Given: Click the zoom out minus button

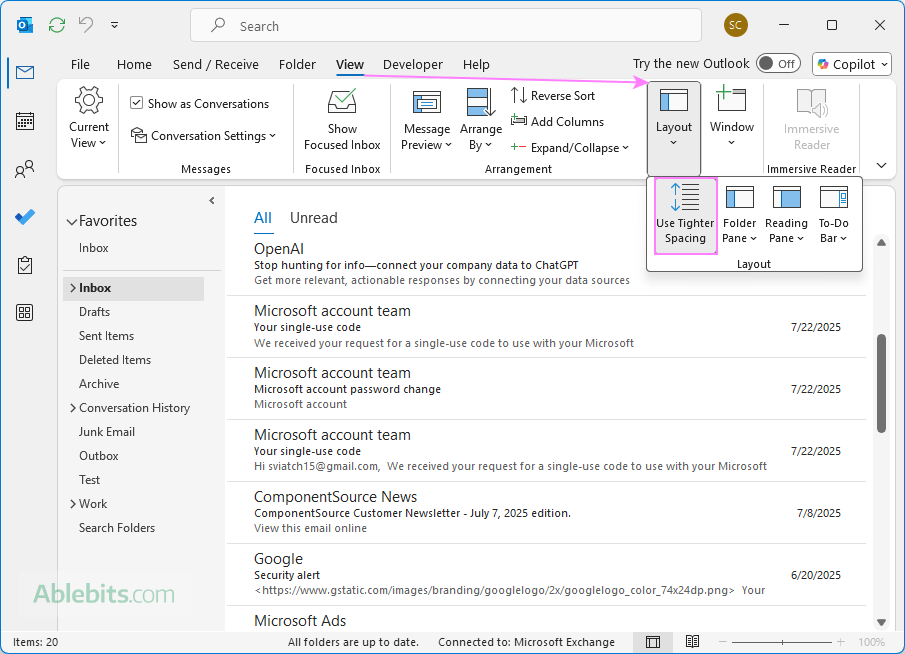Looking at the screenshot, I should click(722, 642).
